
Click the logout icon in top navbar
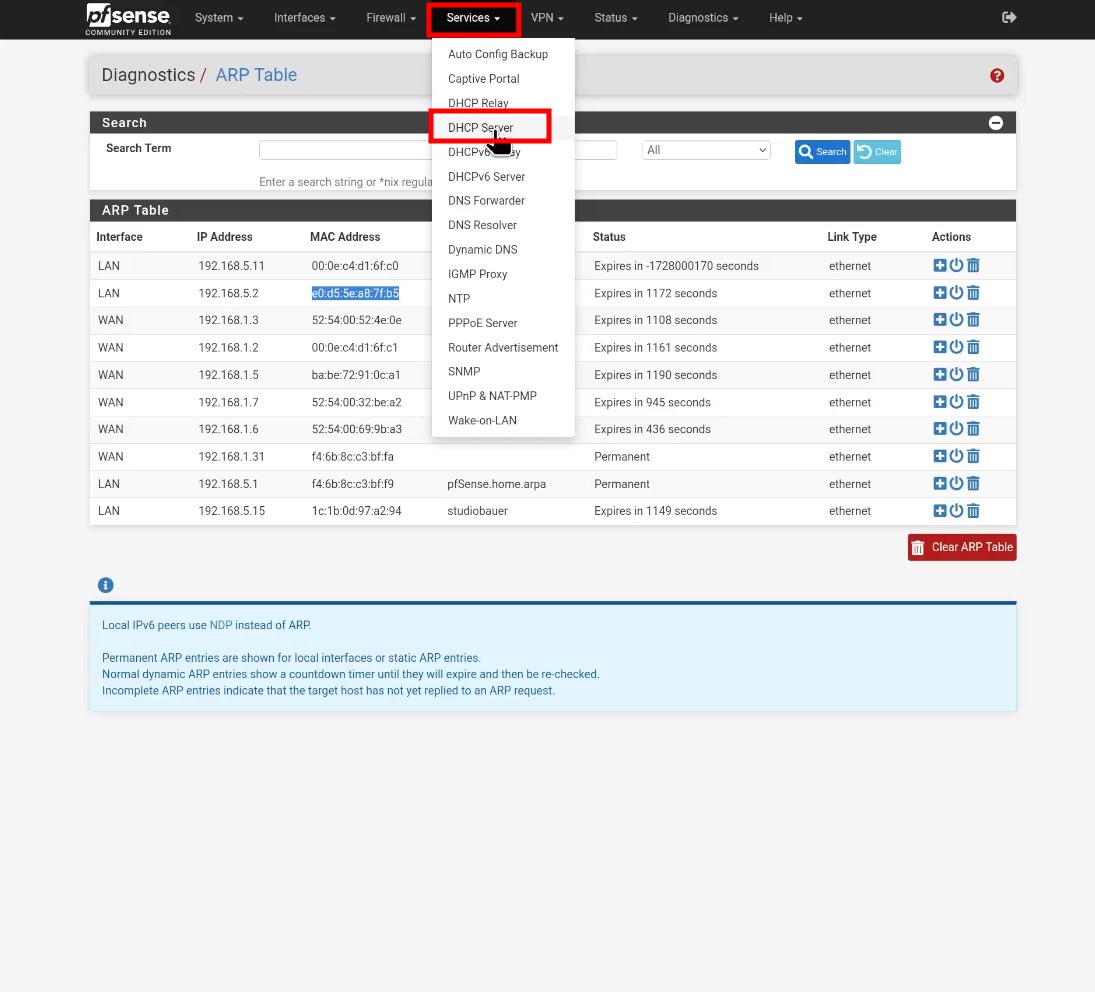click(x=1008, y=17)
